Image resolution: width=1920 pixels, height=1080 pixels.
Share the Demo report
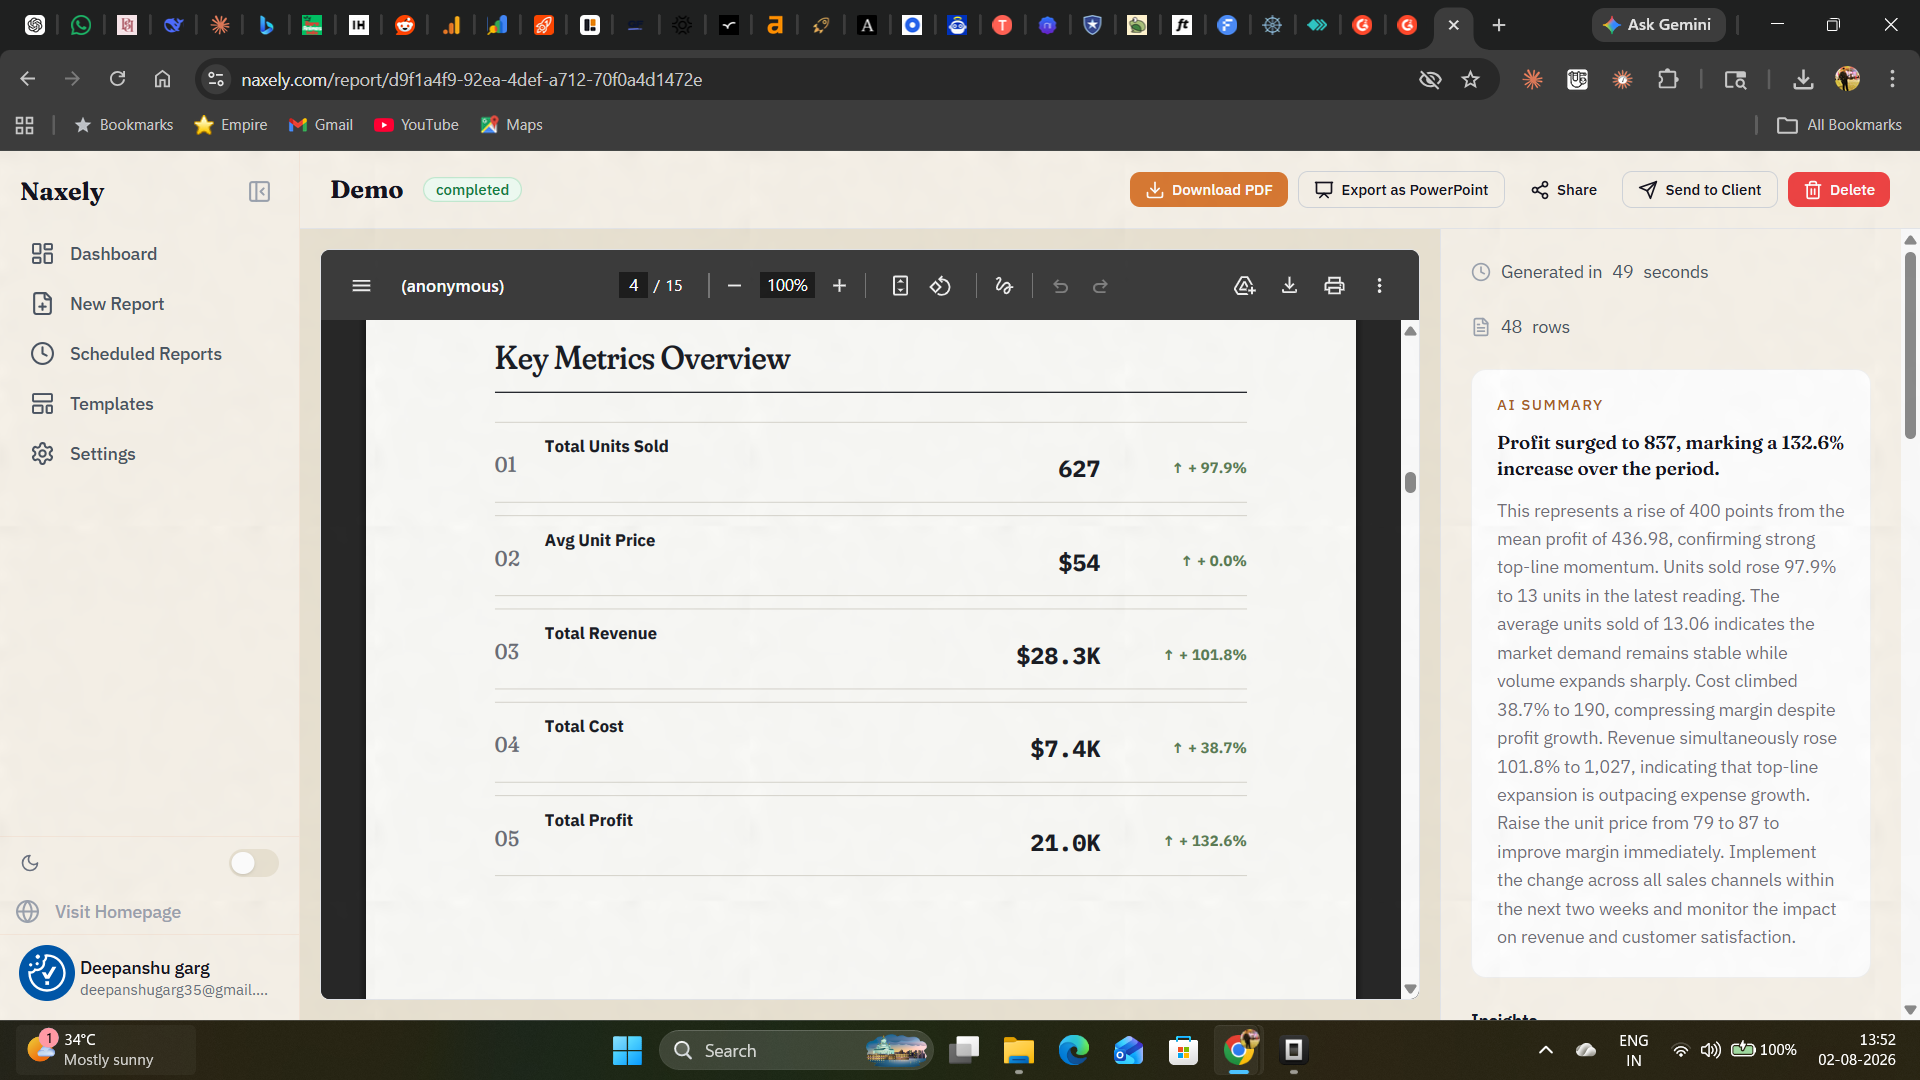click(x=1564, y=190)
